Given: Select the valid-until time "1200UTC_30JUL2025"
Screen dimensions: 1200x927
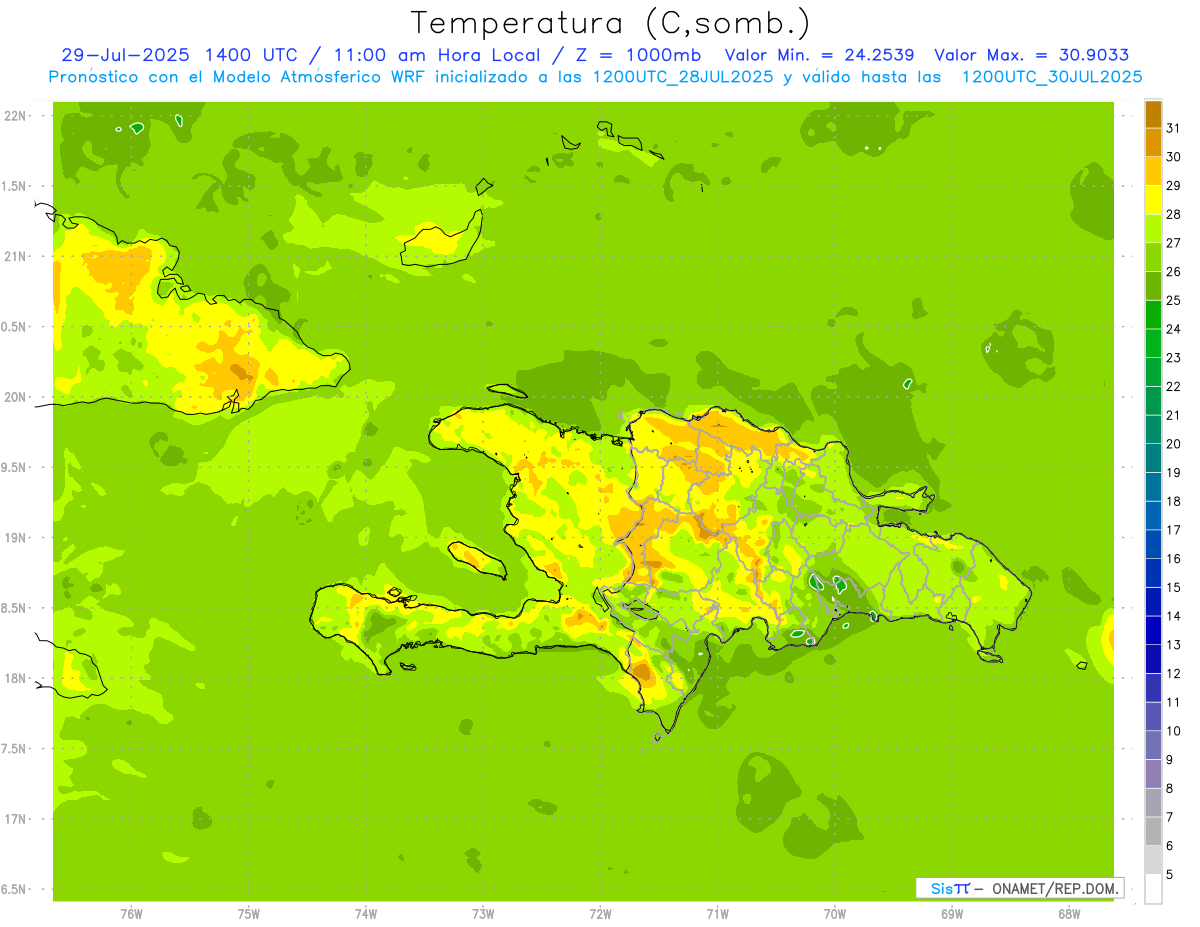Looking at the screenshot, I should [1052, 77].
